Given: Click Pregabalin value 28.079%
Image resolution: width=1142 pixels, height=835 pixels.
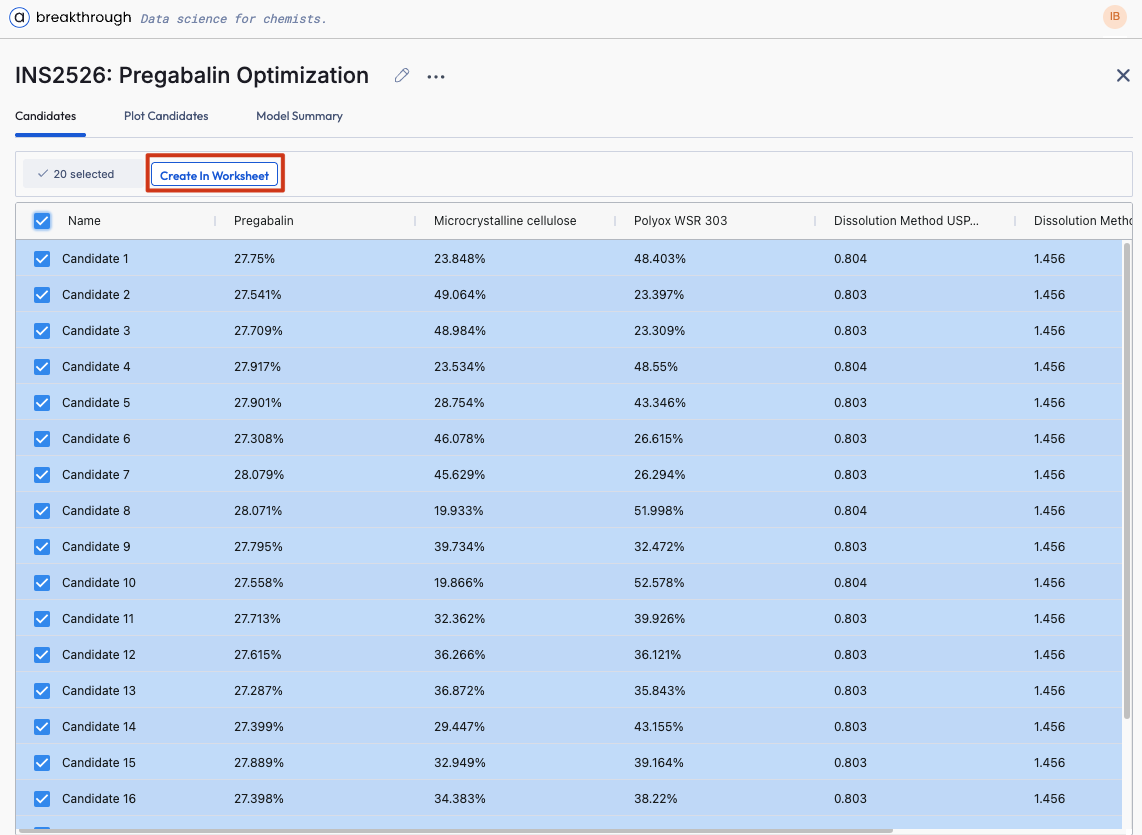Looking at the screenshot, I should [259, 475].
